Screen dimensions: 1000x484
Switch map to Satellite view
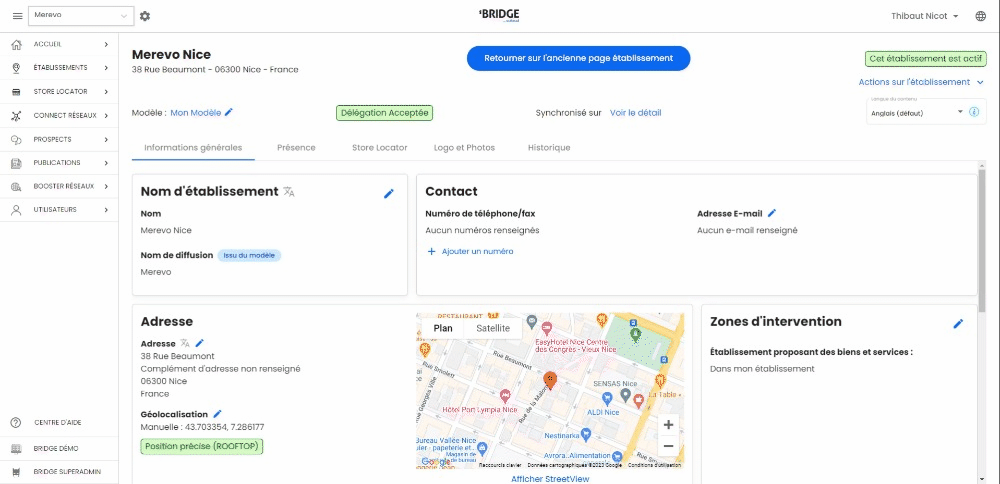tap(492, 328)
